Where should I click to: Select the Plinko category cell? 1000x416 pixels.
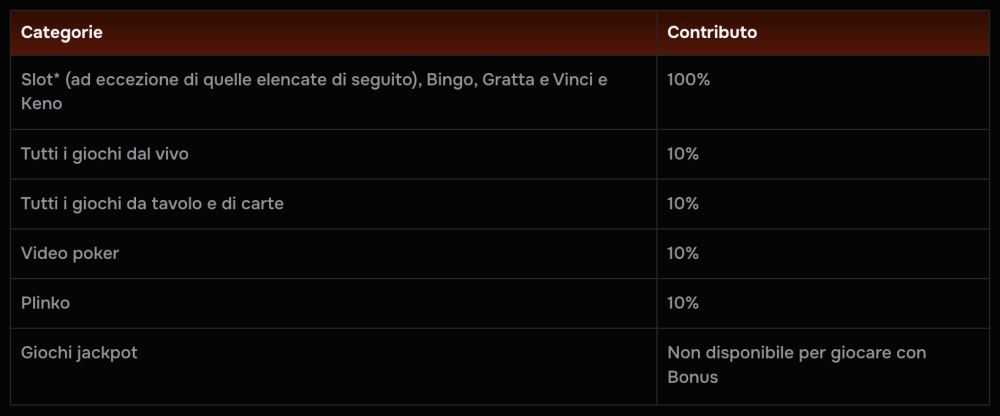click(334, 303)
